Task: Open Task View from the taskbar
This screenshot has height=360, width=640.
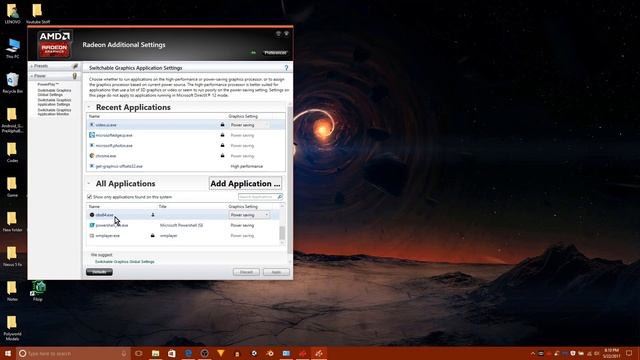Action: point(139,353)
